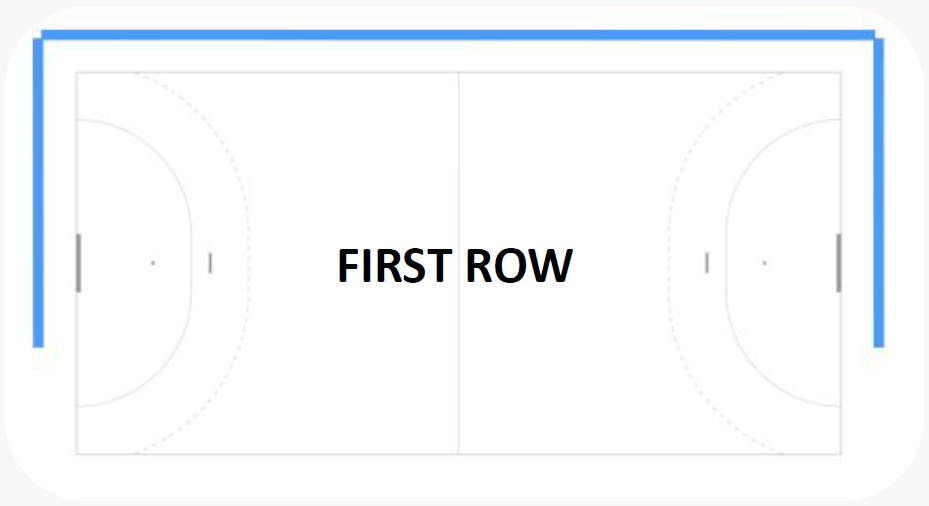Click the left 7-meter penalty mark

coord(210,263)
